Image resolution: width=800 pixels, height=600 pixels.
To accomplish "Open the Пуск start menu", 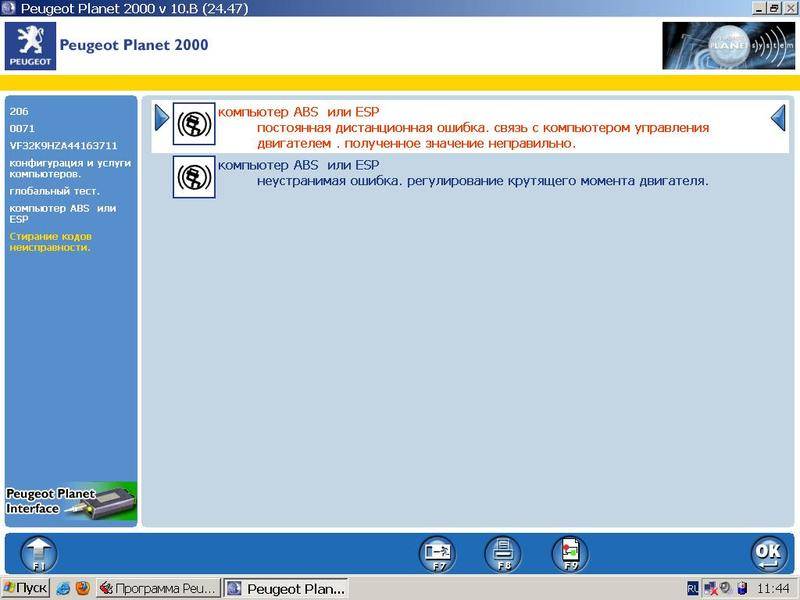I will click(25, 588).
